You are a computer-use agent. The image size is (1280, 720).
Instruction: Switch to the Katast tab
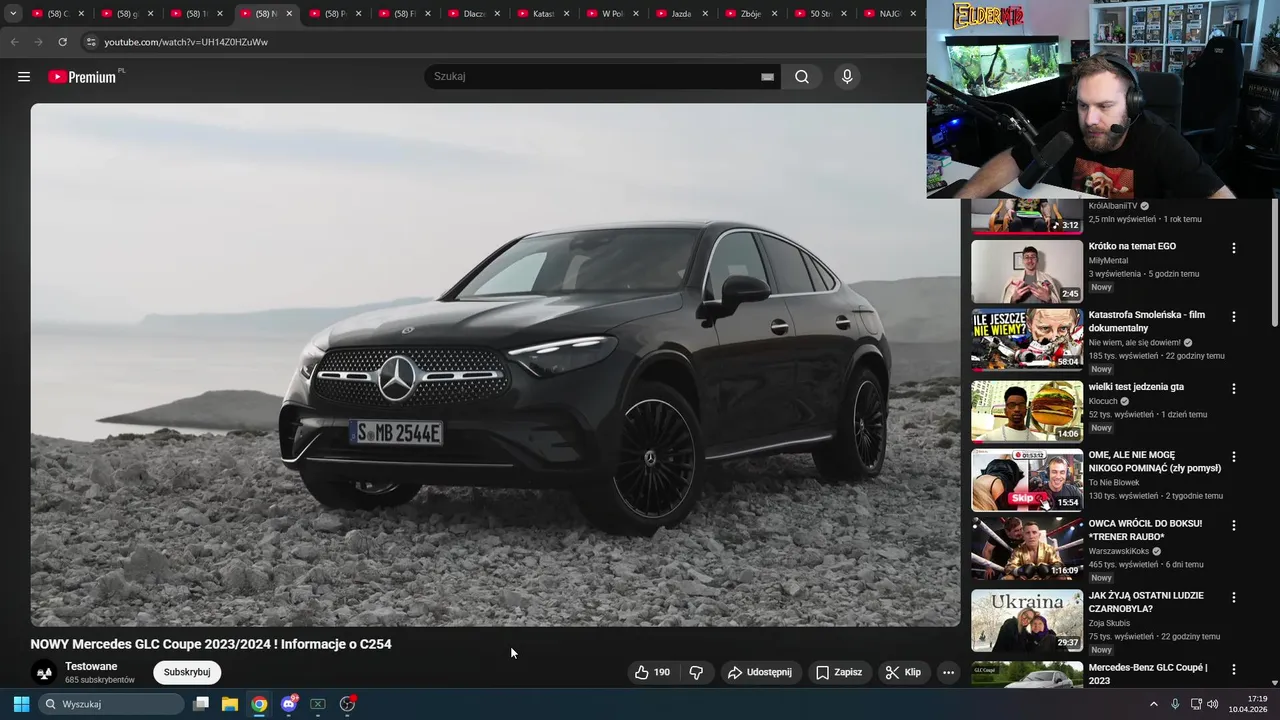tap(542, 14)
